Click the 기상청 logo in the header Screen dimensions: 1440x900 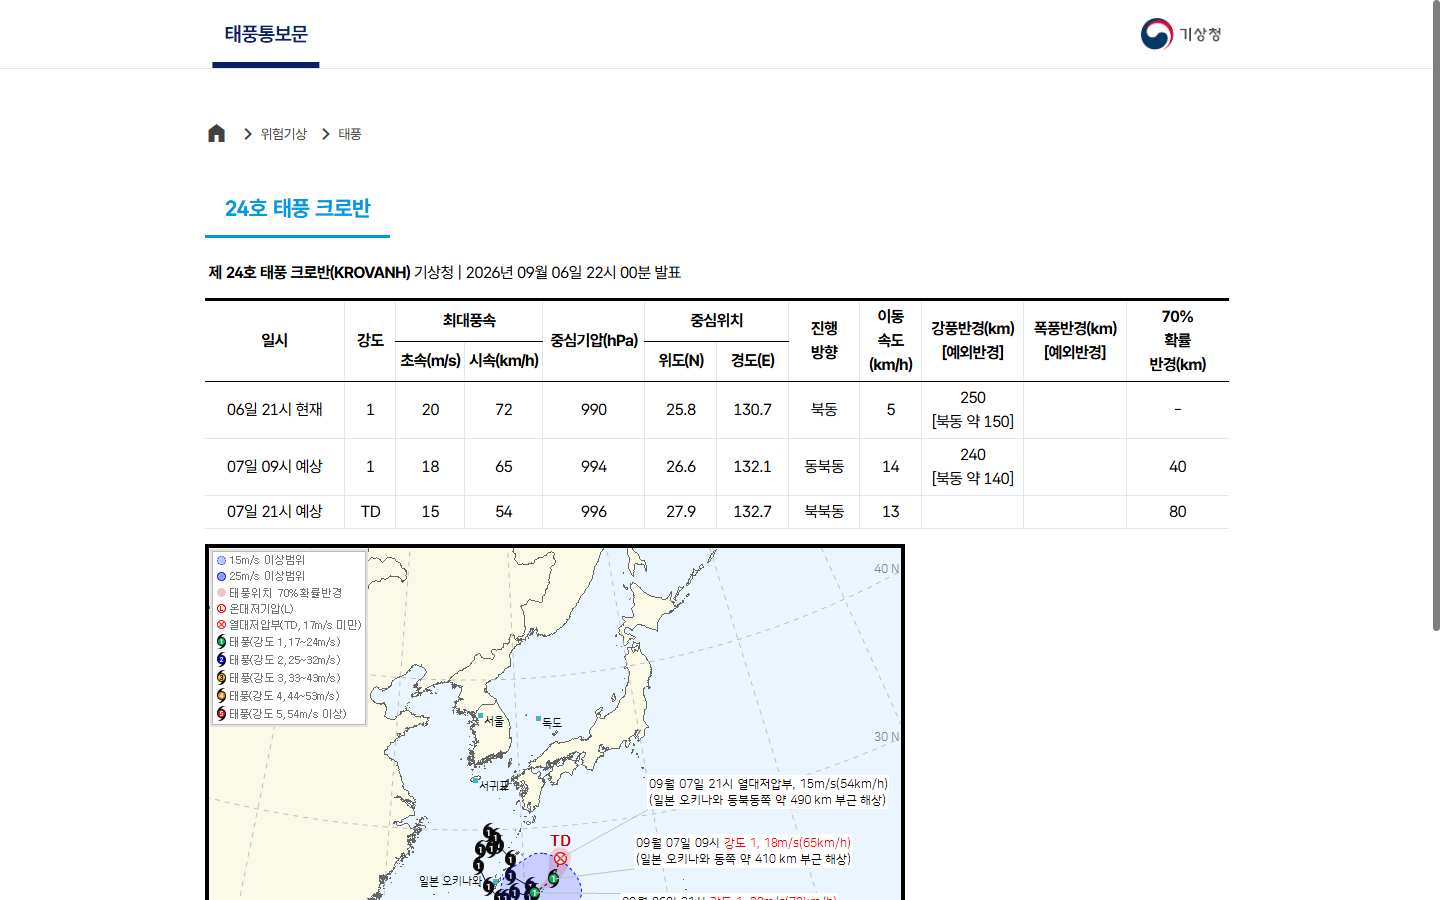[x=1181, y=34]
